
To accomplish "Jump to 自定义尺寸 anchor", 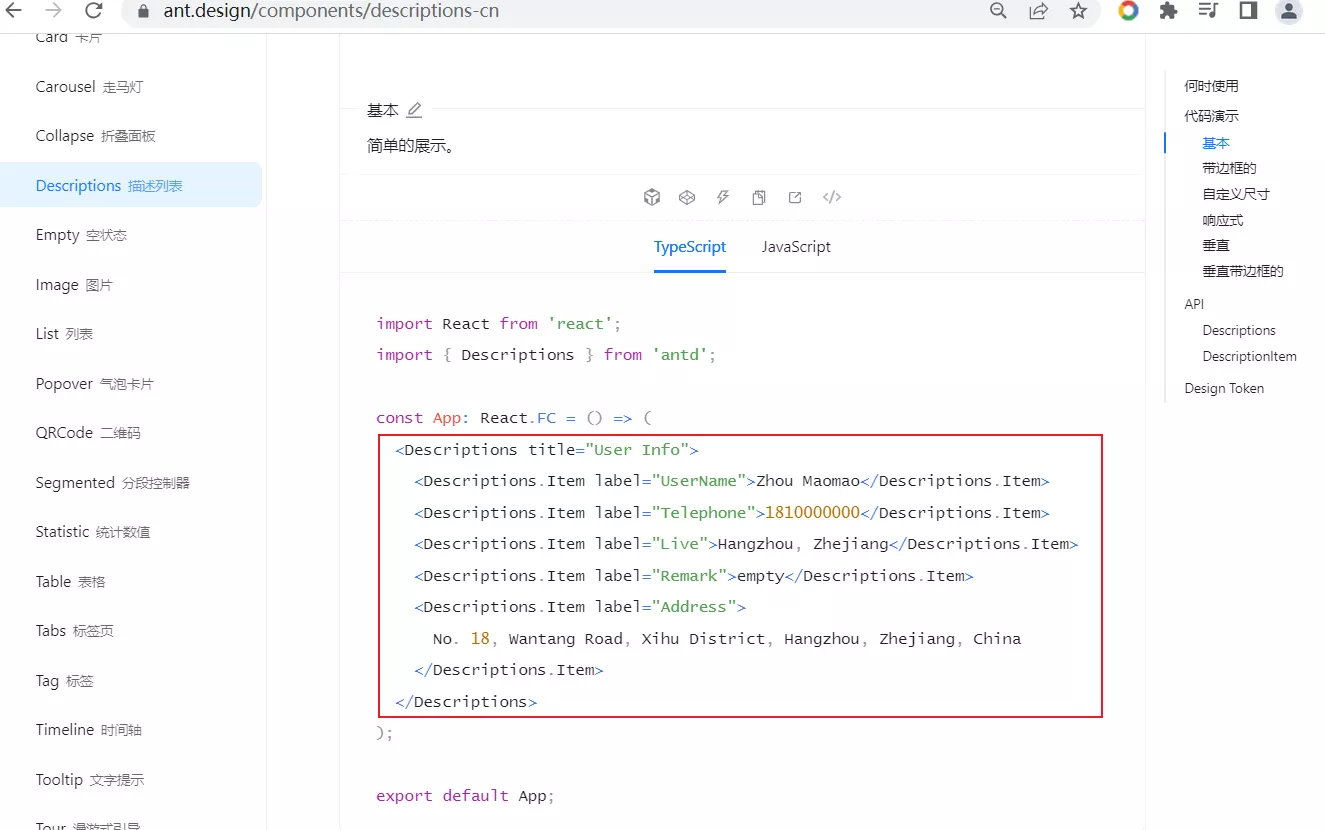I will (x=1236, y=194).
